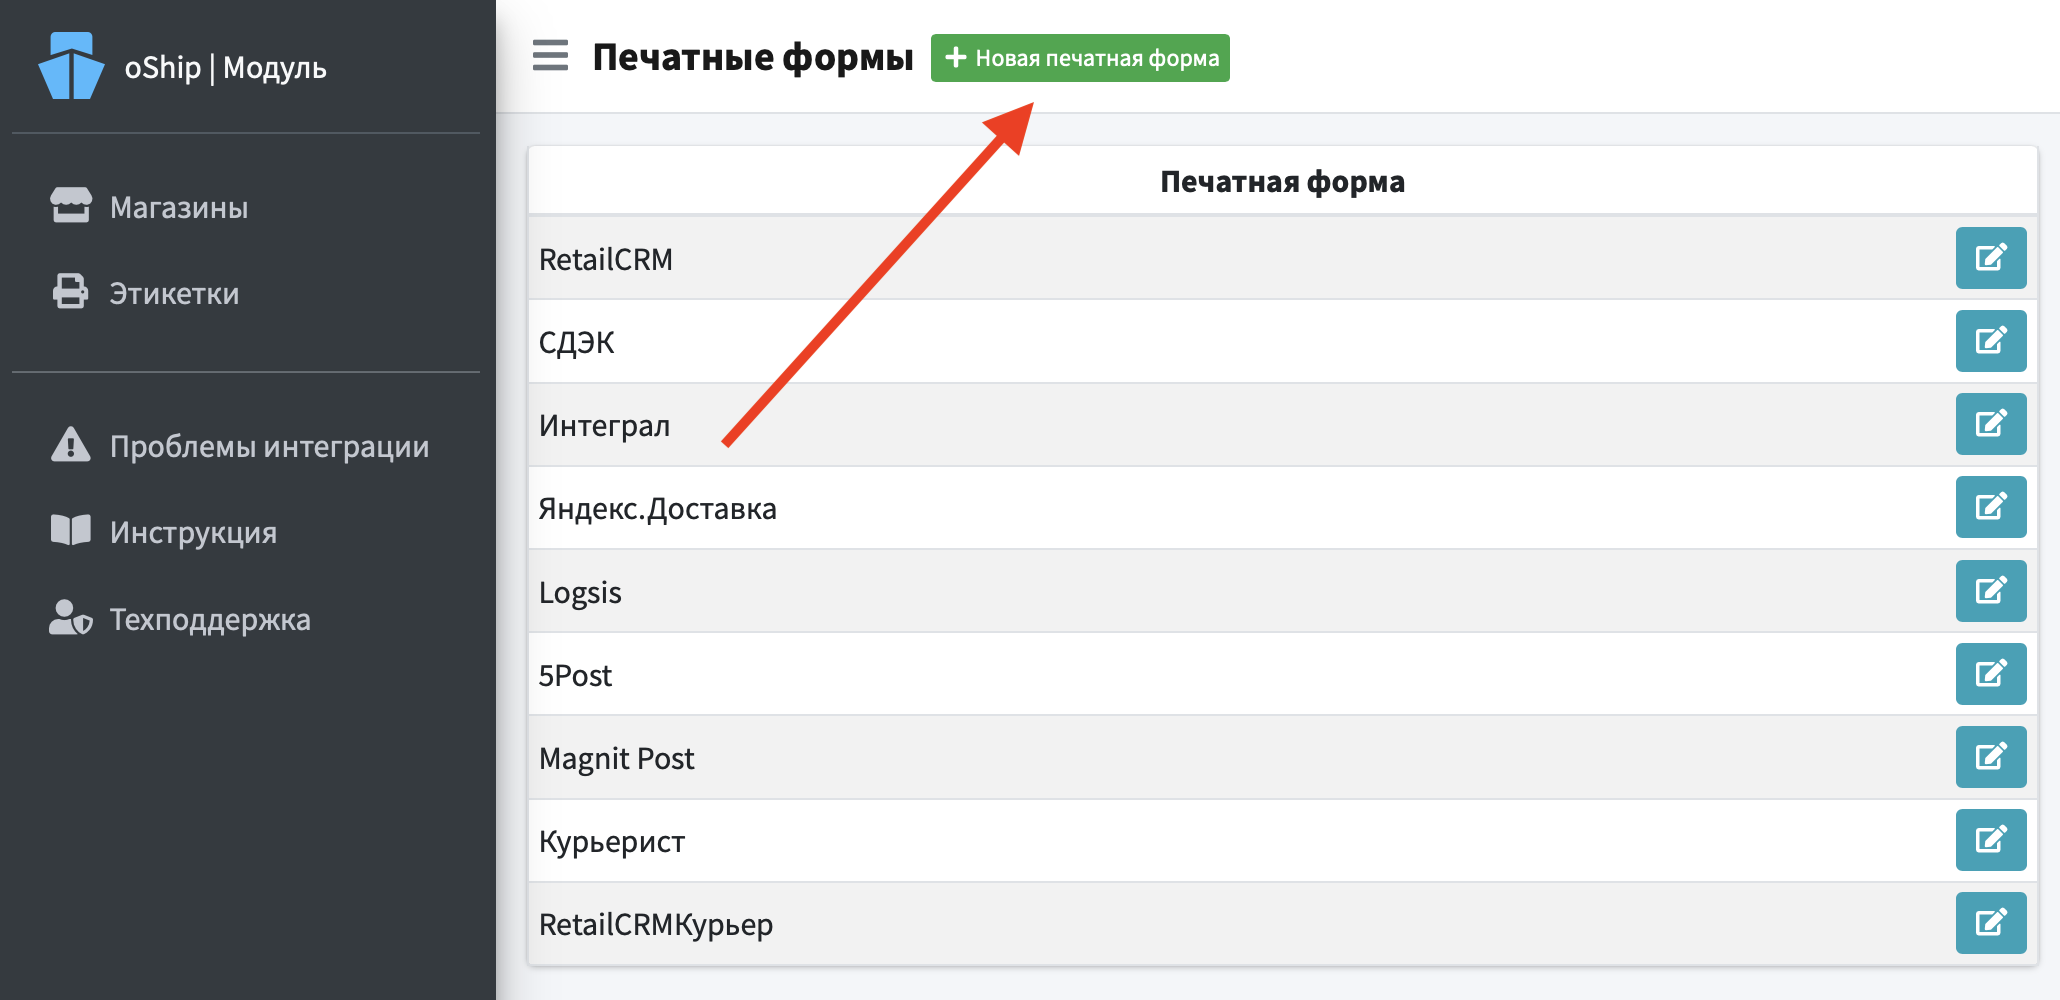Click the Магазины store icon

coord(71,205)
